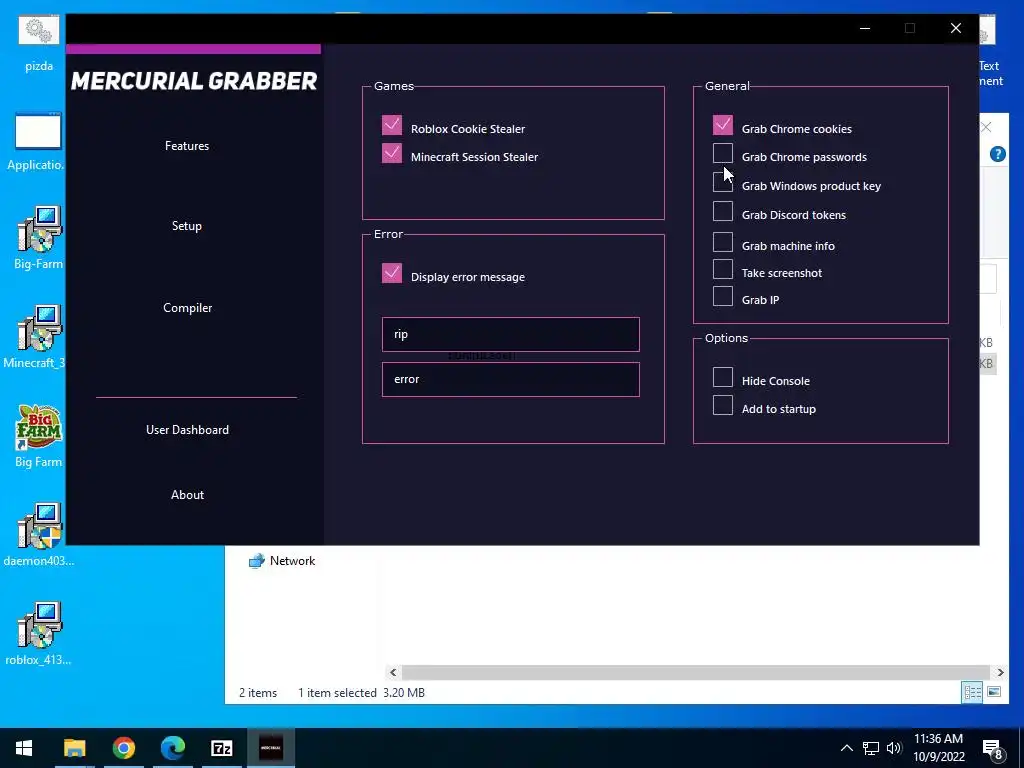
Task: Select the 'Big Farm' game shortcut icon
Action: point(39,436)
